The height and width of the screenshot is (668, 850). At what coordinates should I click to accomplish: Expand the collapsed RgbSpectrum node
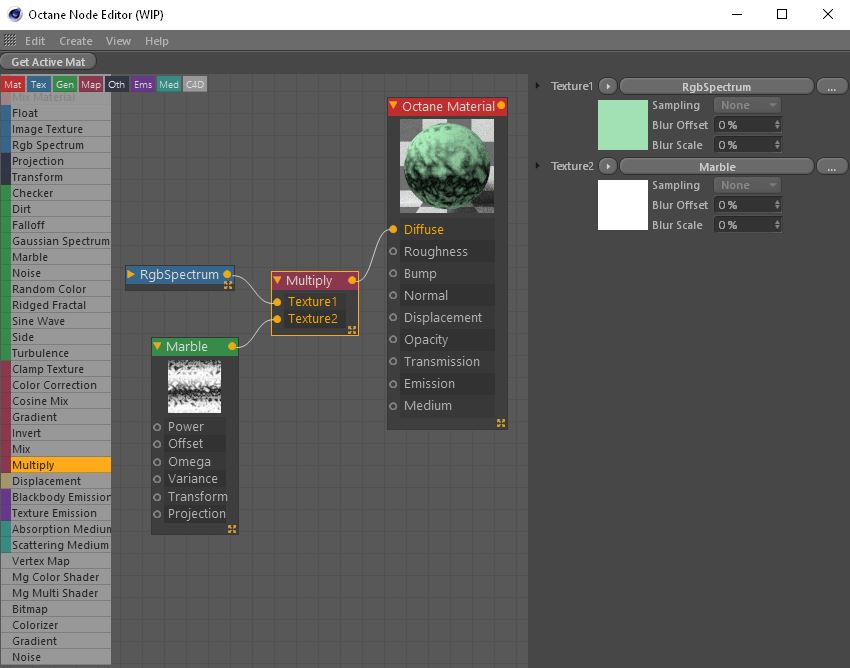(131, 274)
